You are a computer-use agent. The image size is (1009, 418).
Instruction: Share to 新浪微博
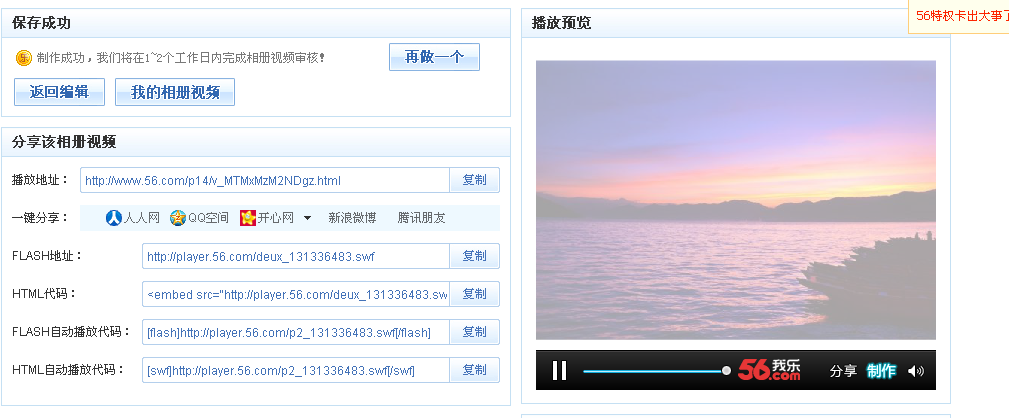coord(352,218)
